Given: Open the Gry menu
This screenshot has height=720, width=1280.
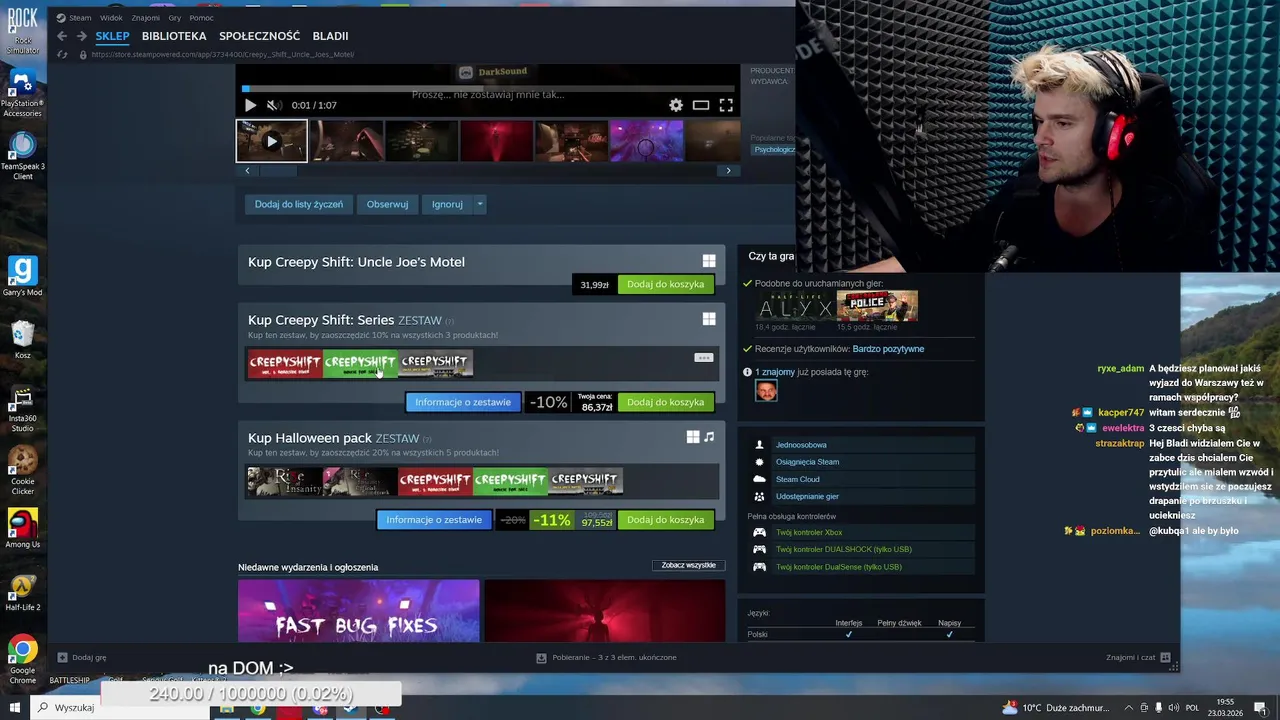Looking at the screenshot, I should tap(175, 17).
